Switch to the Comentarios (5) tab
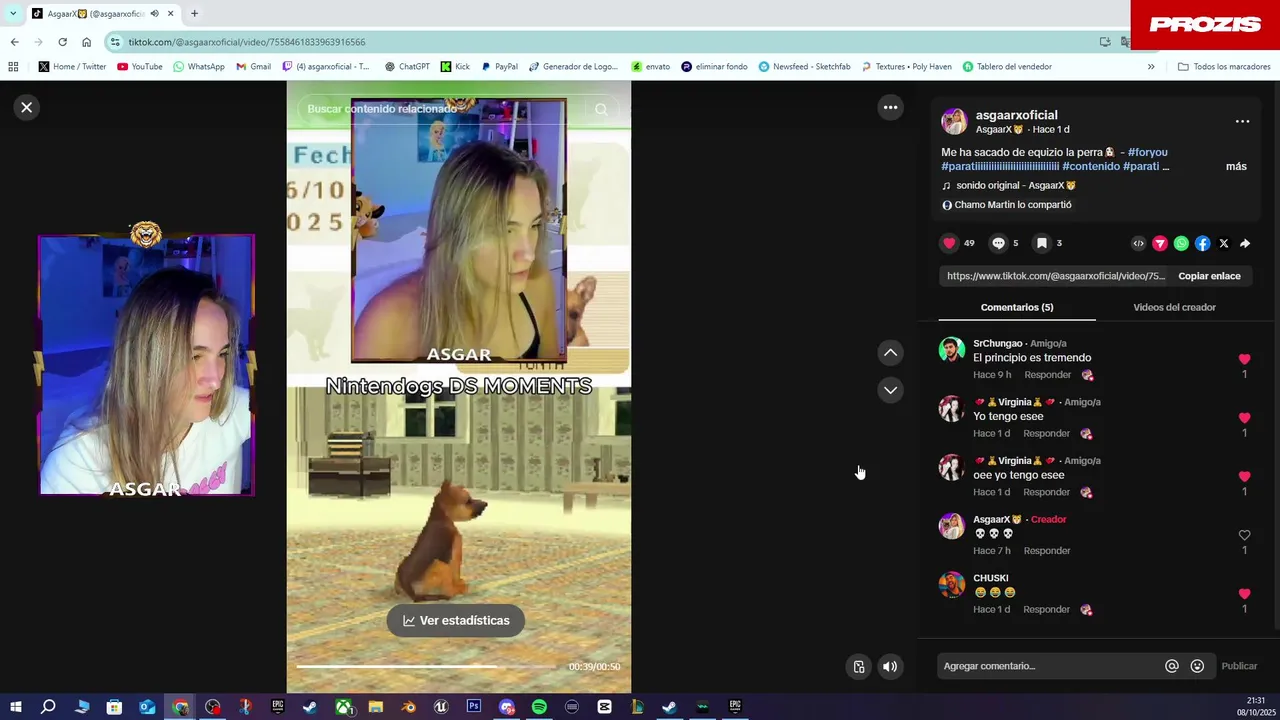 (1017, 307)
